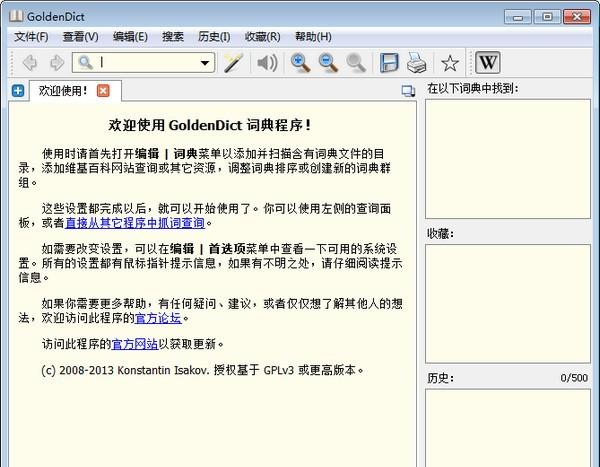This screenshot has width=600, height=467.
Task: Open the 收藏(R) menu
Action: [x=262, y=37]
